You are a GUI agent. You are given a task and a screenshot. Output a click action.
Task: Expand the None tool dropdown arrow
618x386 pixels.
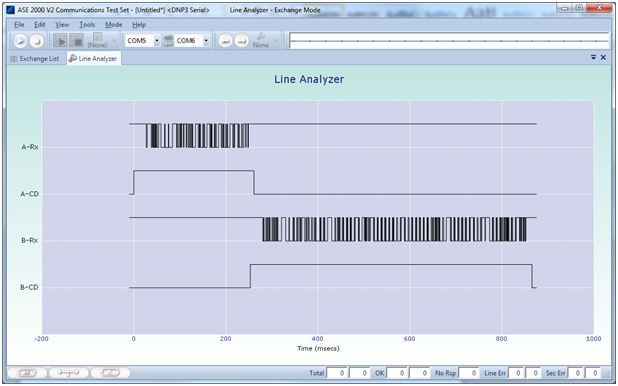(x=275, y=41)
